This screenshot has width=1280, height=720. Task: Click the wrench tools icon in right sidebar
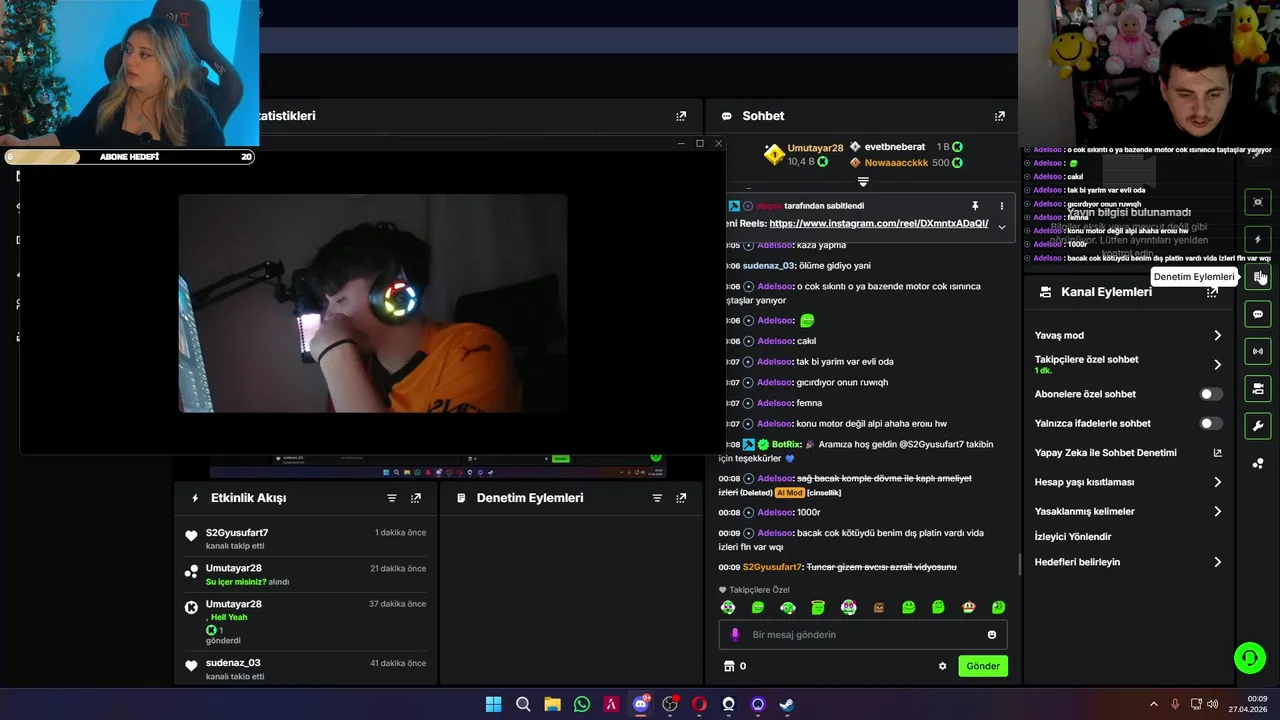coord(1258,426)
